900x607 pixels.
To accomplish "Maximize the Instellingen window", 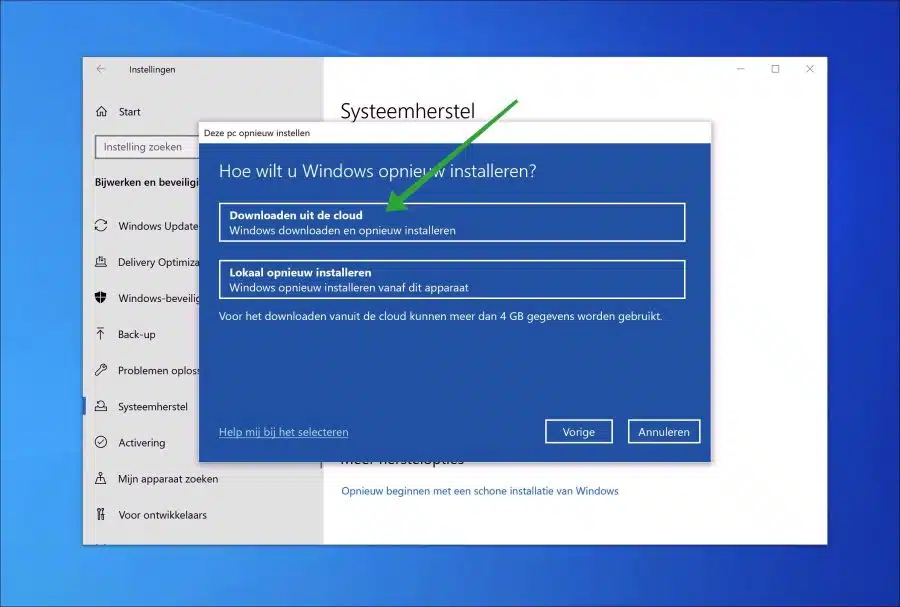I will [775, 69].
